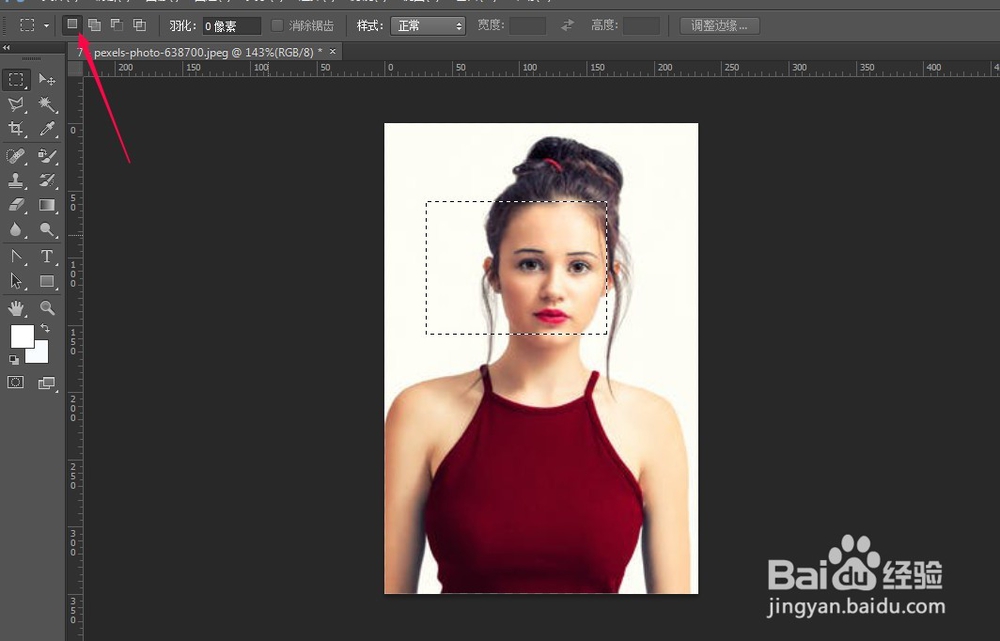Select the Hand tool
Image resolution: width=1000 pixels, height=641 pixels.
[16, 308]
